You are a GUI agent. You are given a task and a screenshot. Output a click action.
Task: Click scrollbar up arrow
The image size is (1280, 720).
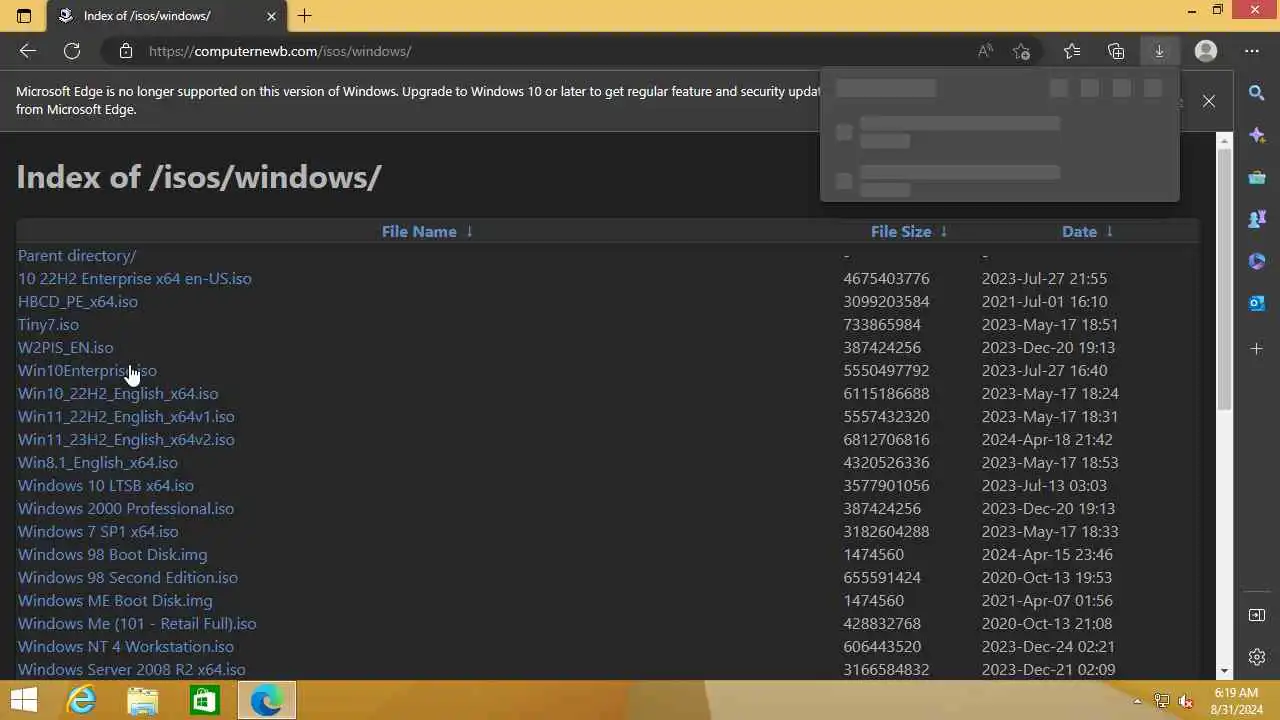(1225, 140)
